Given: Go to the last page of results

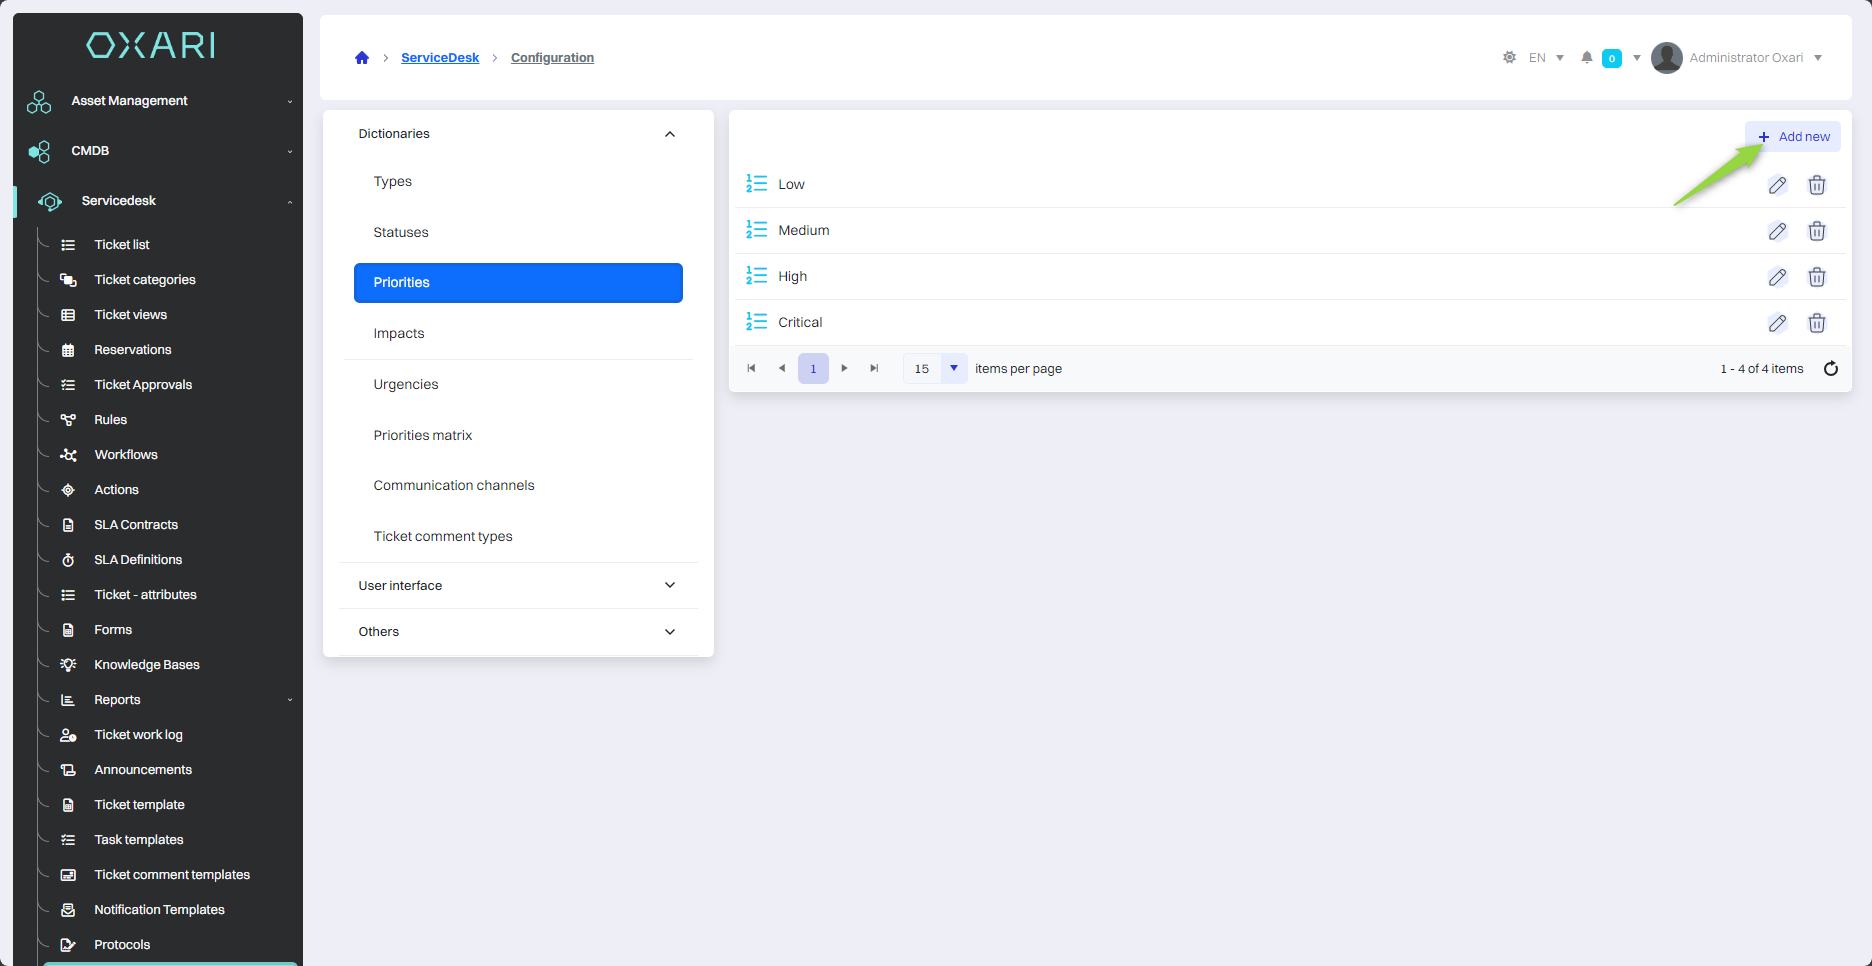Looking at the screenshot, I should [x=874, y=369].
